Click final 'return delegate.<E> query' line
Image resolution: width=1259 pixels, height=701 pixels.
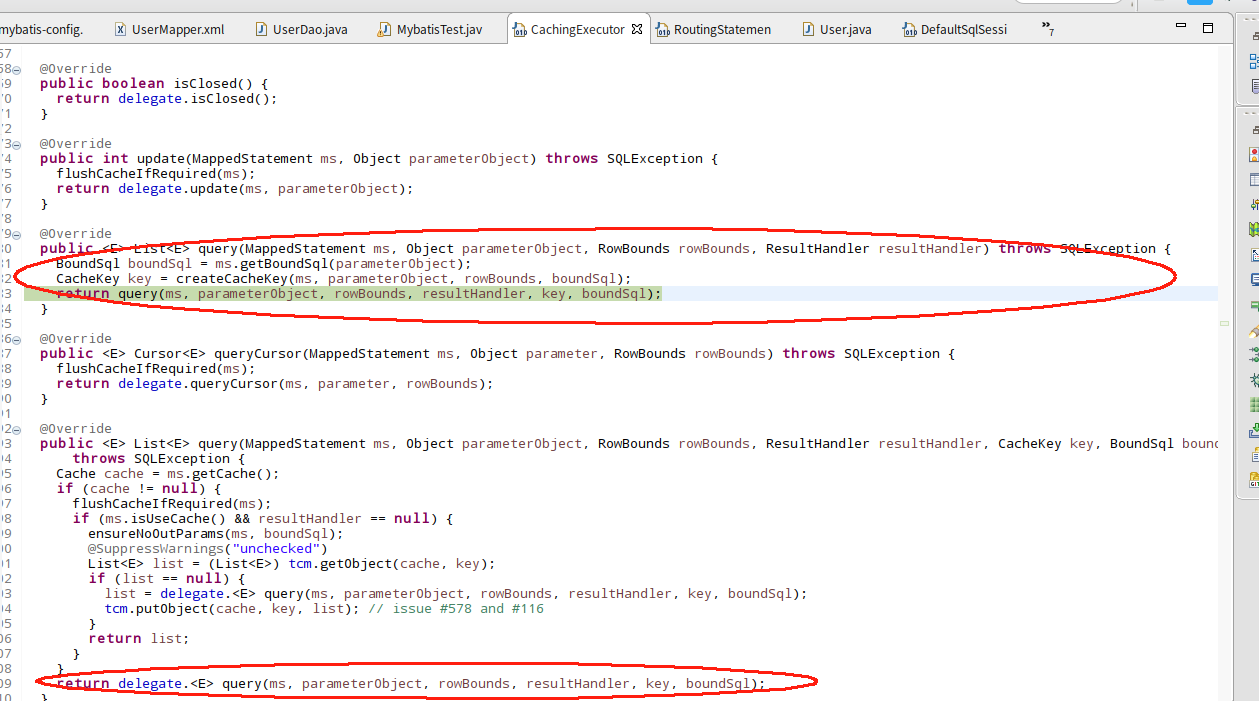410,684
